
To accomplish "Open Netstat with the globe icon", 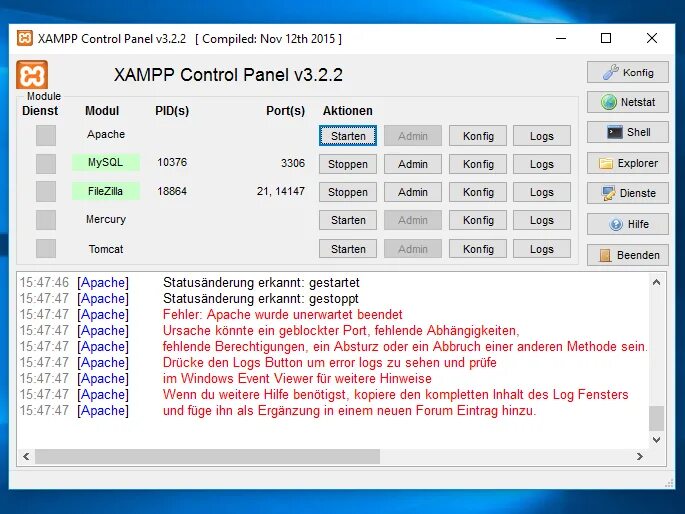I will pyautogui.click(x=628, y=102).
